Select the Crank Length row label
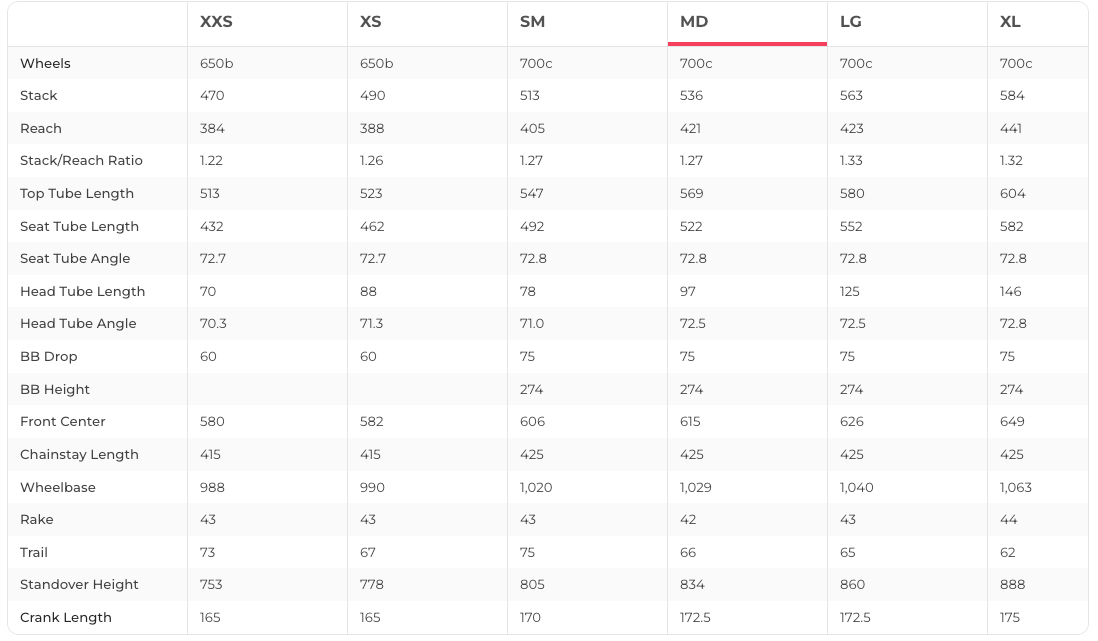The width and height of the screenshot is (1098, 641). click(66, 617)
